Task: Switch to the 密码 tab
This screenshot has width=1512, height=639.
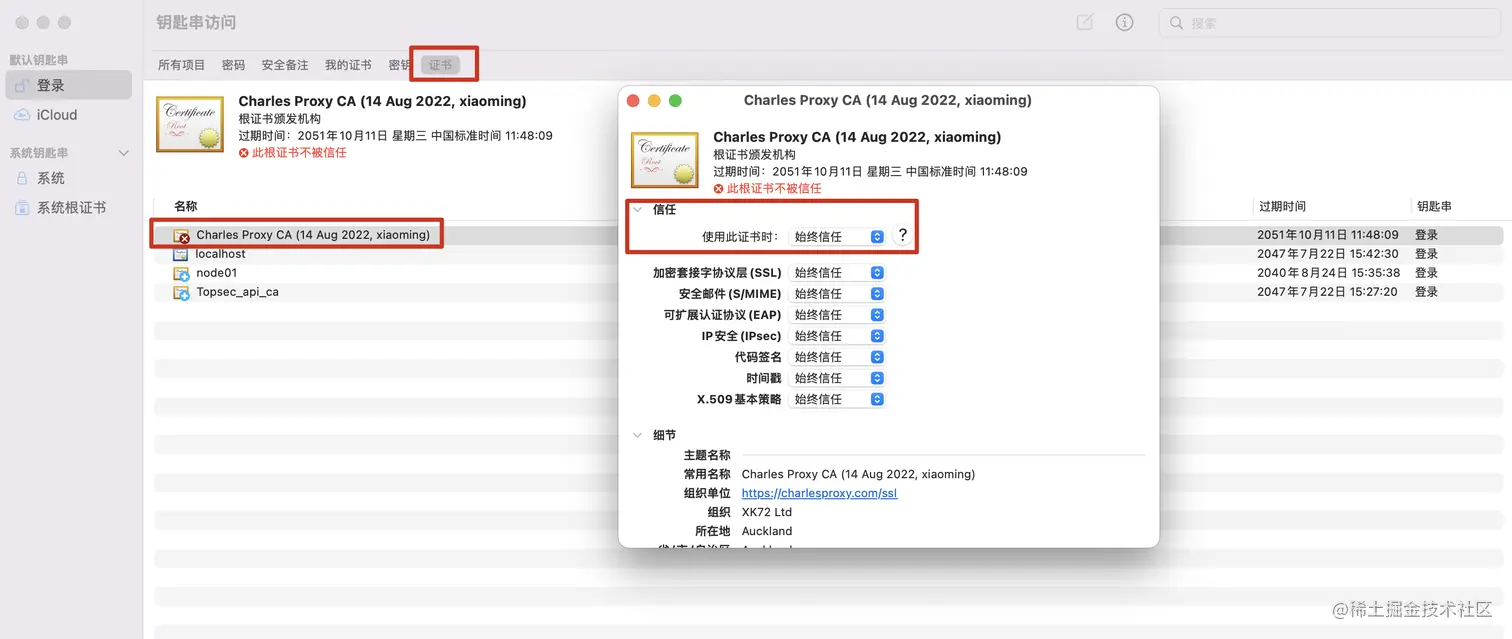Action: tap(233, 65)
